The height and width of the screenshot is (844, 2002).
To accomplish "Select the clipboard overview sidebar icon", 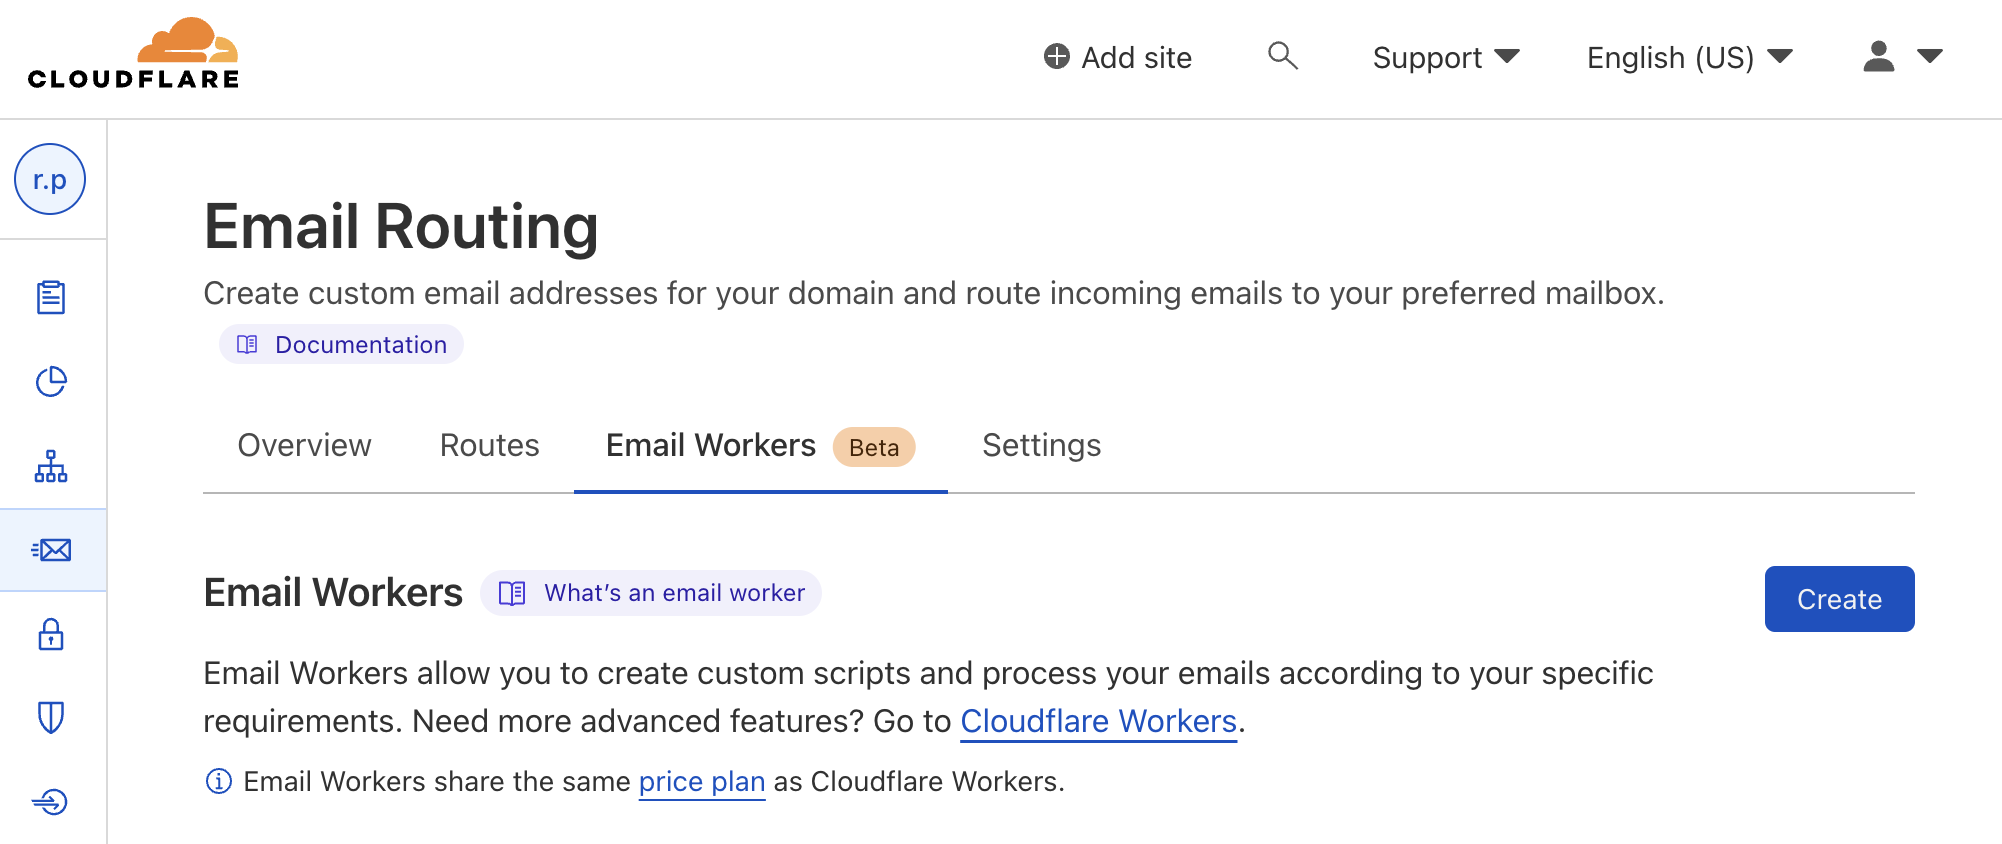I will tap(52, 297).
